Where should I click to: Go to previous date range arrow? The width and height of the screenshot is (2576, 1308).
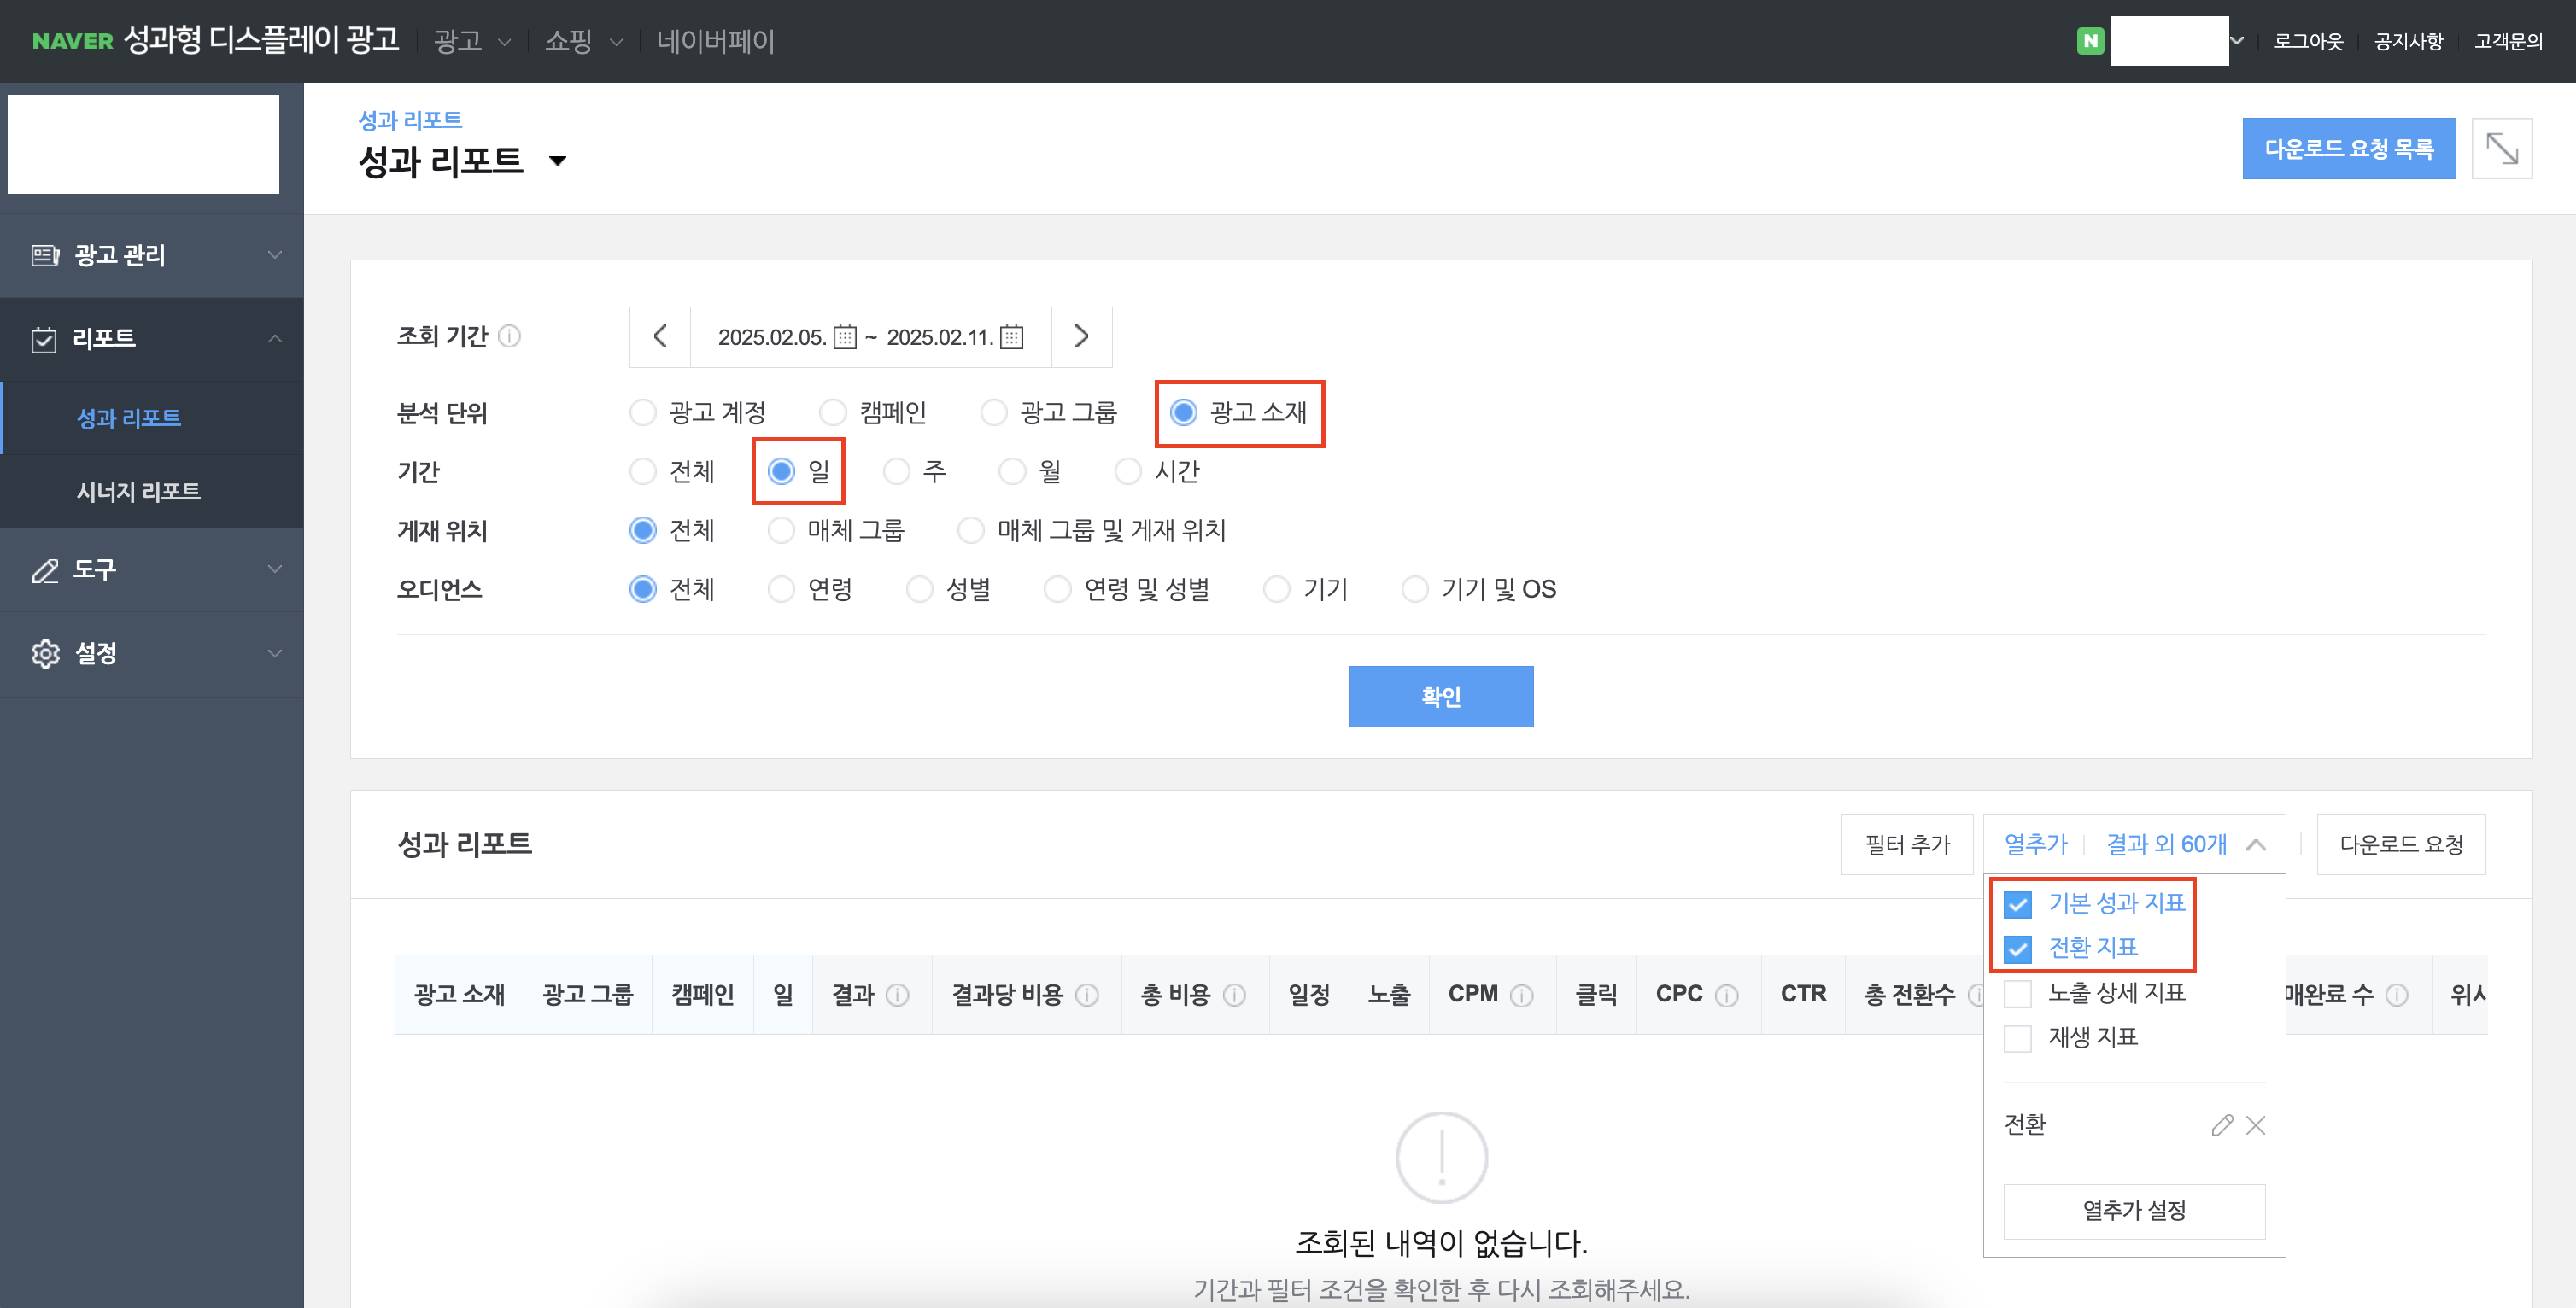click(660, 337)
